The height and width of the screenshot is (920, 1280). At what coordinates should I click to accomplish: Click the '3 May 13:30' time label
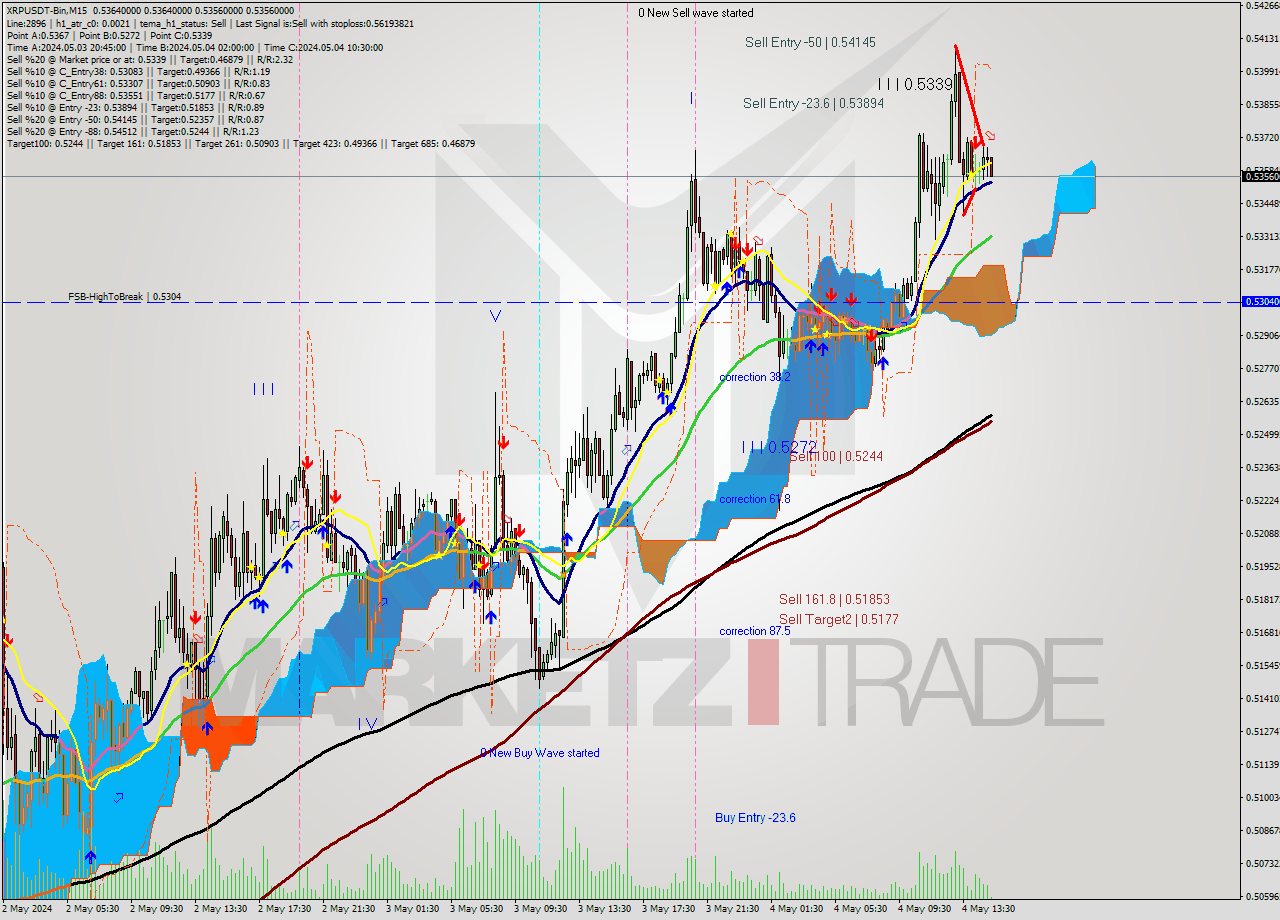(605, 909)
